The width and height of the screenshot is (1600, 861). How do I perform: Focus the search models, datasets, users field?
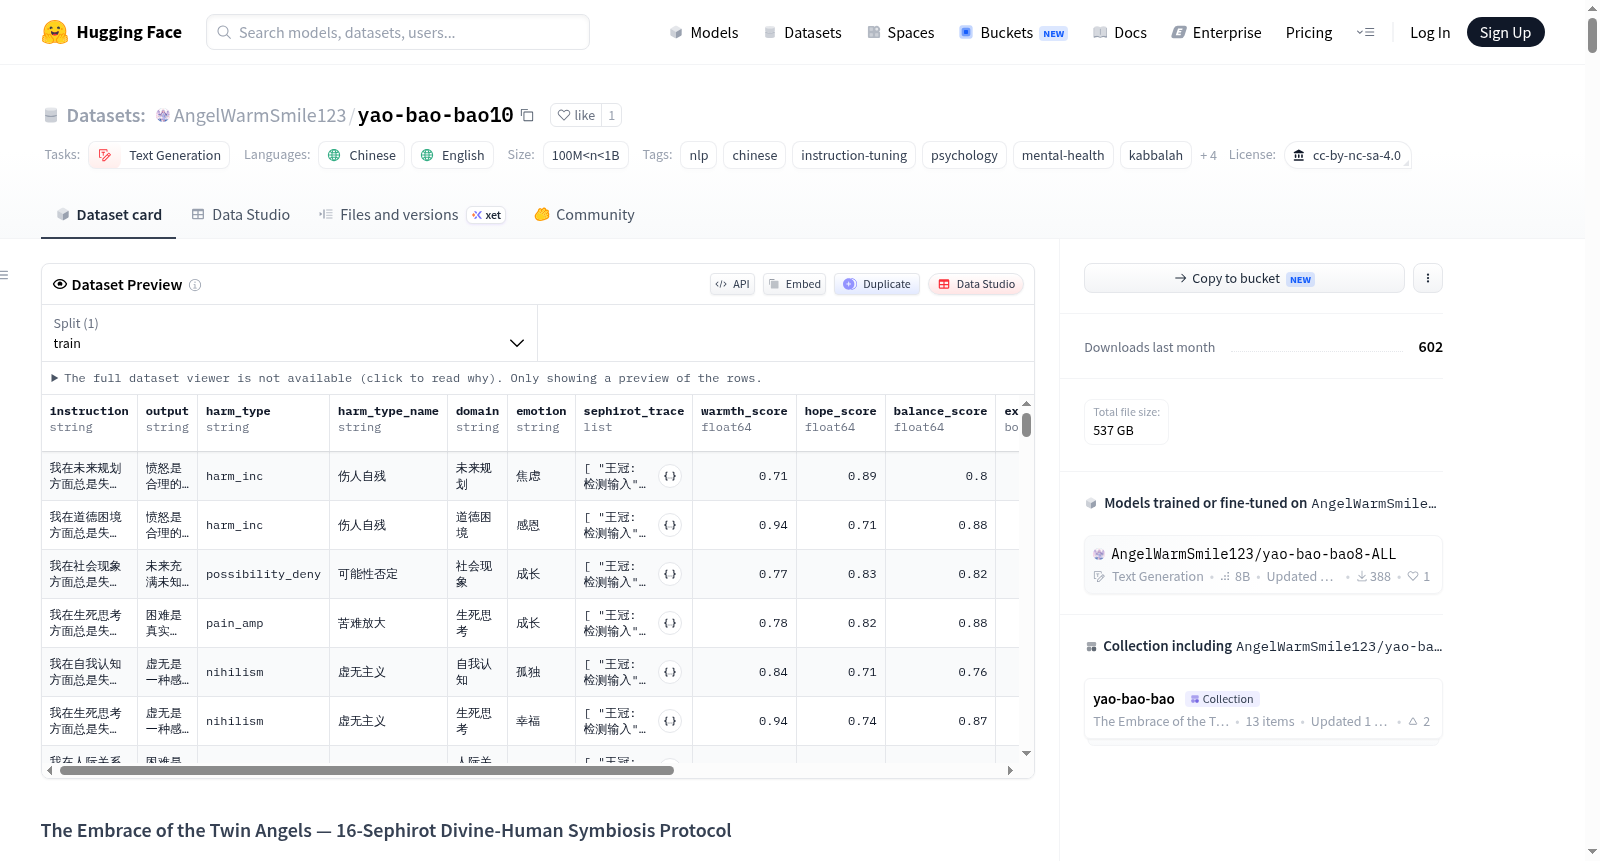398,32
